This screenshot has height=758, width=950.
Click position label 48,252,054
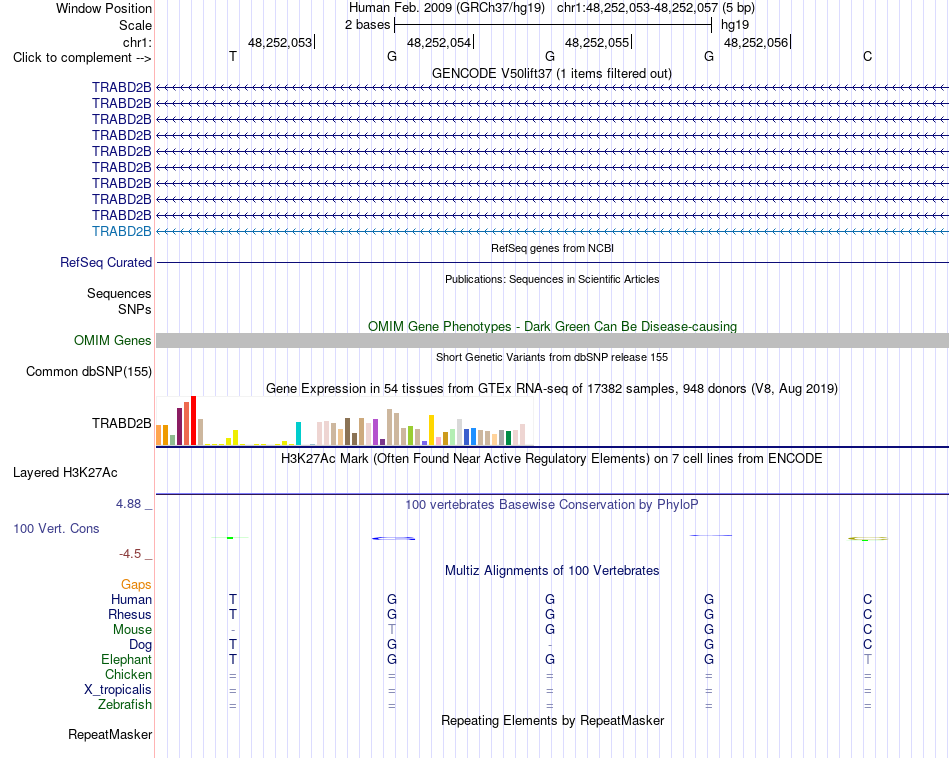(x=439, y=42)
